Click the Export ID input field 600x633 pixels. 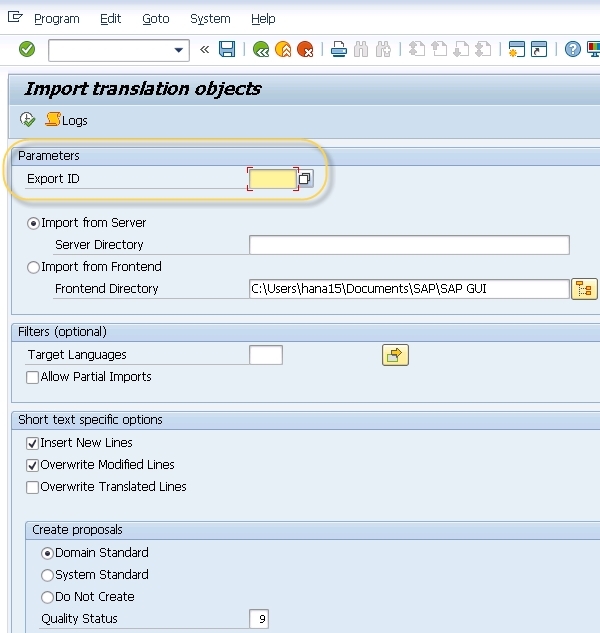pyautogui.click(x=273, y=179)
